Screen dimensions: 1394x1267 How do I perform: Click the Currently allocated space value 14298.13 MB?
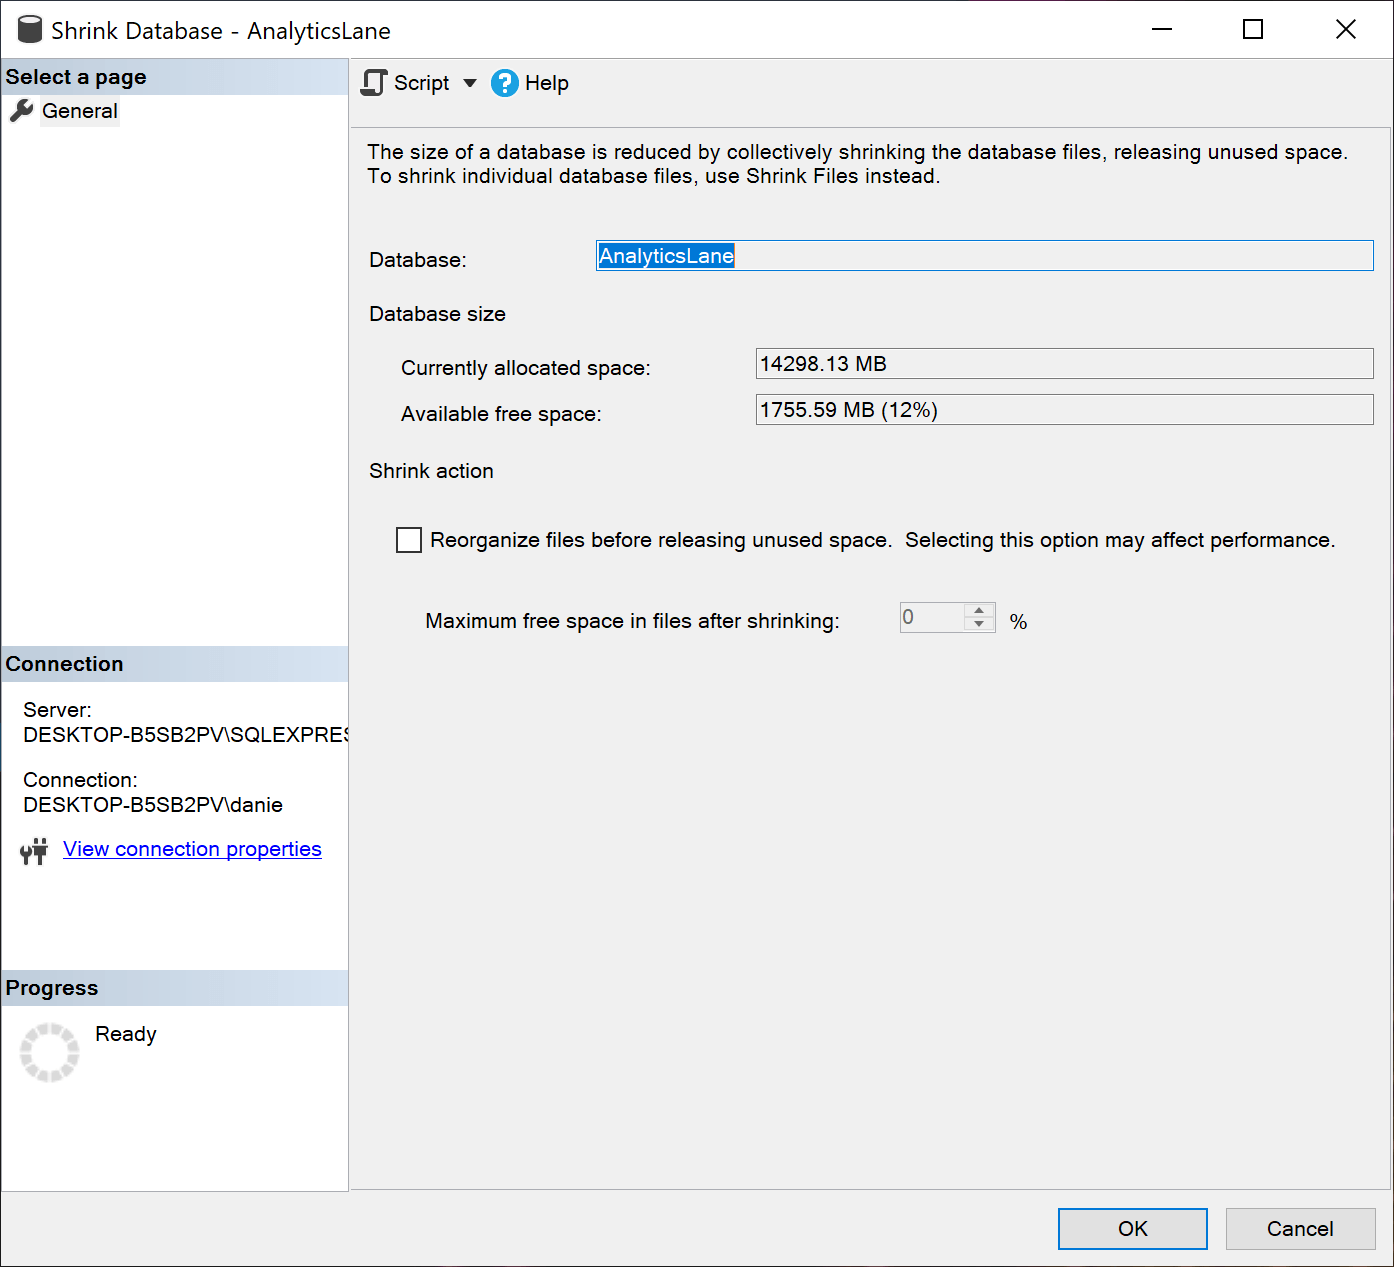1065,363
